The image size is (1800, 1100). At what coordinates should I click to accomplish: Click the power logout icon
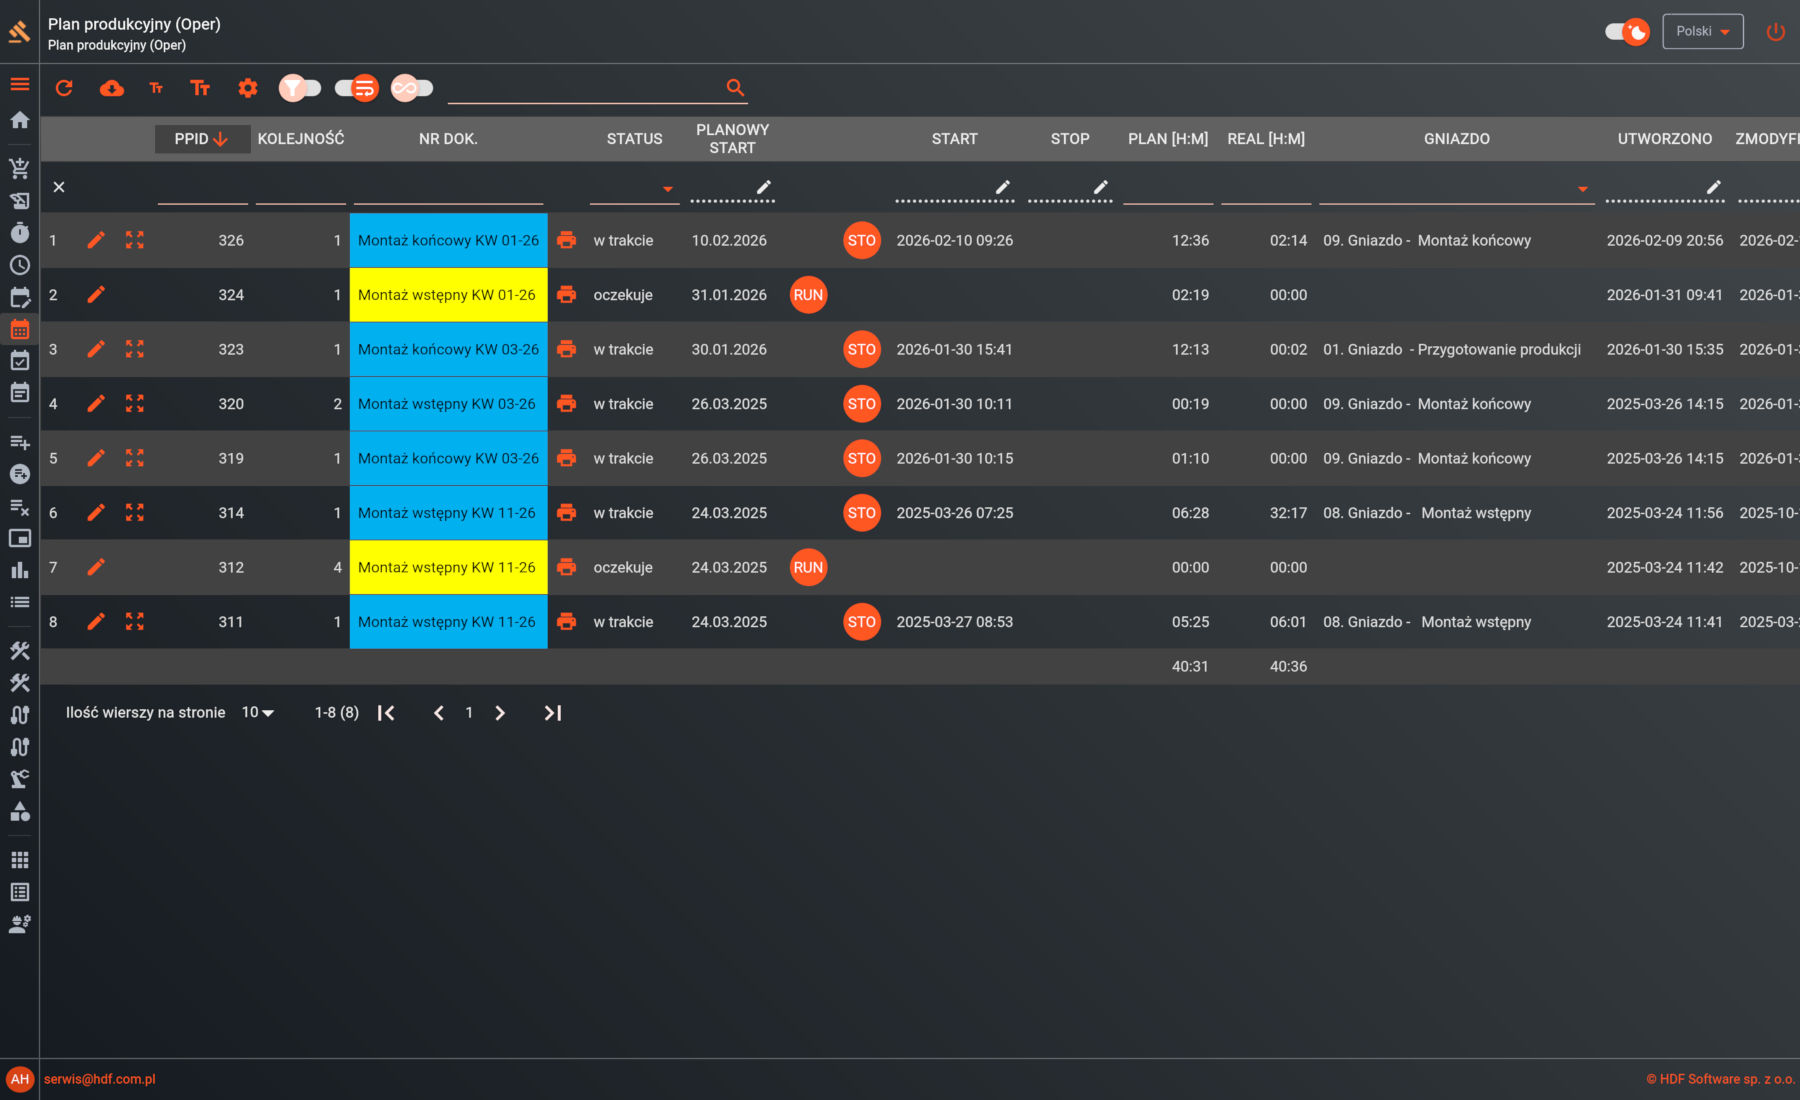click(1776, 31)
